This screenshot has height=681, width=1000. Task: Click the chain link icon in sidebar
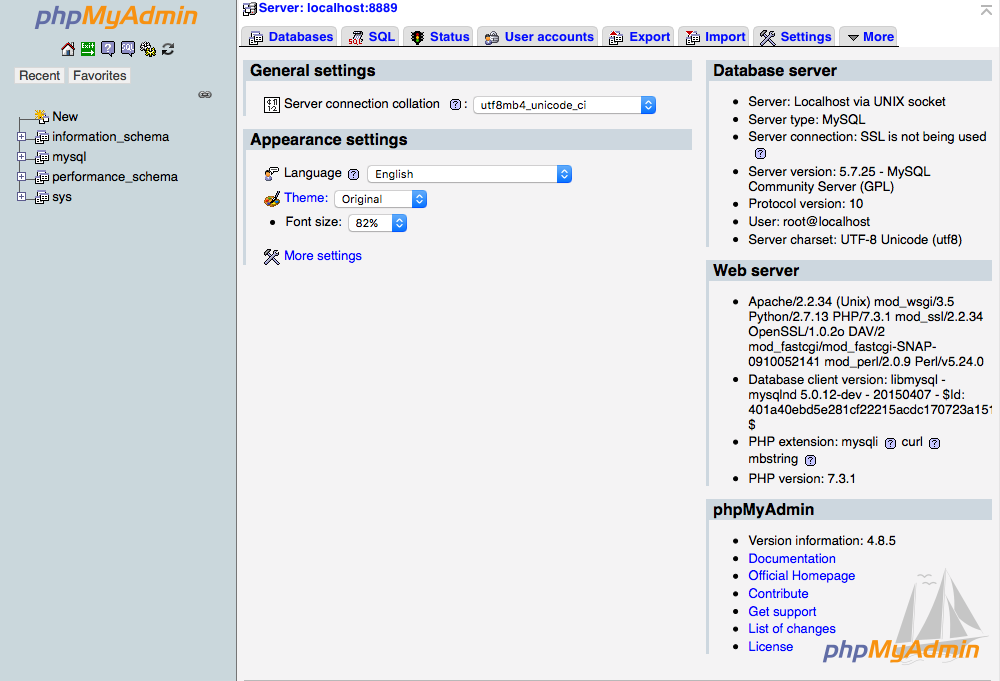(205, 95)
